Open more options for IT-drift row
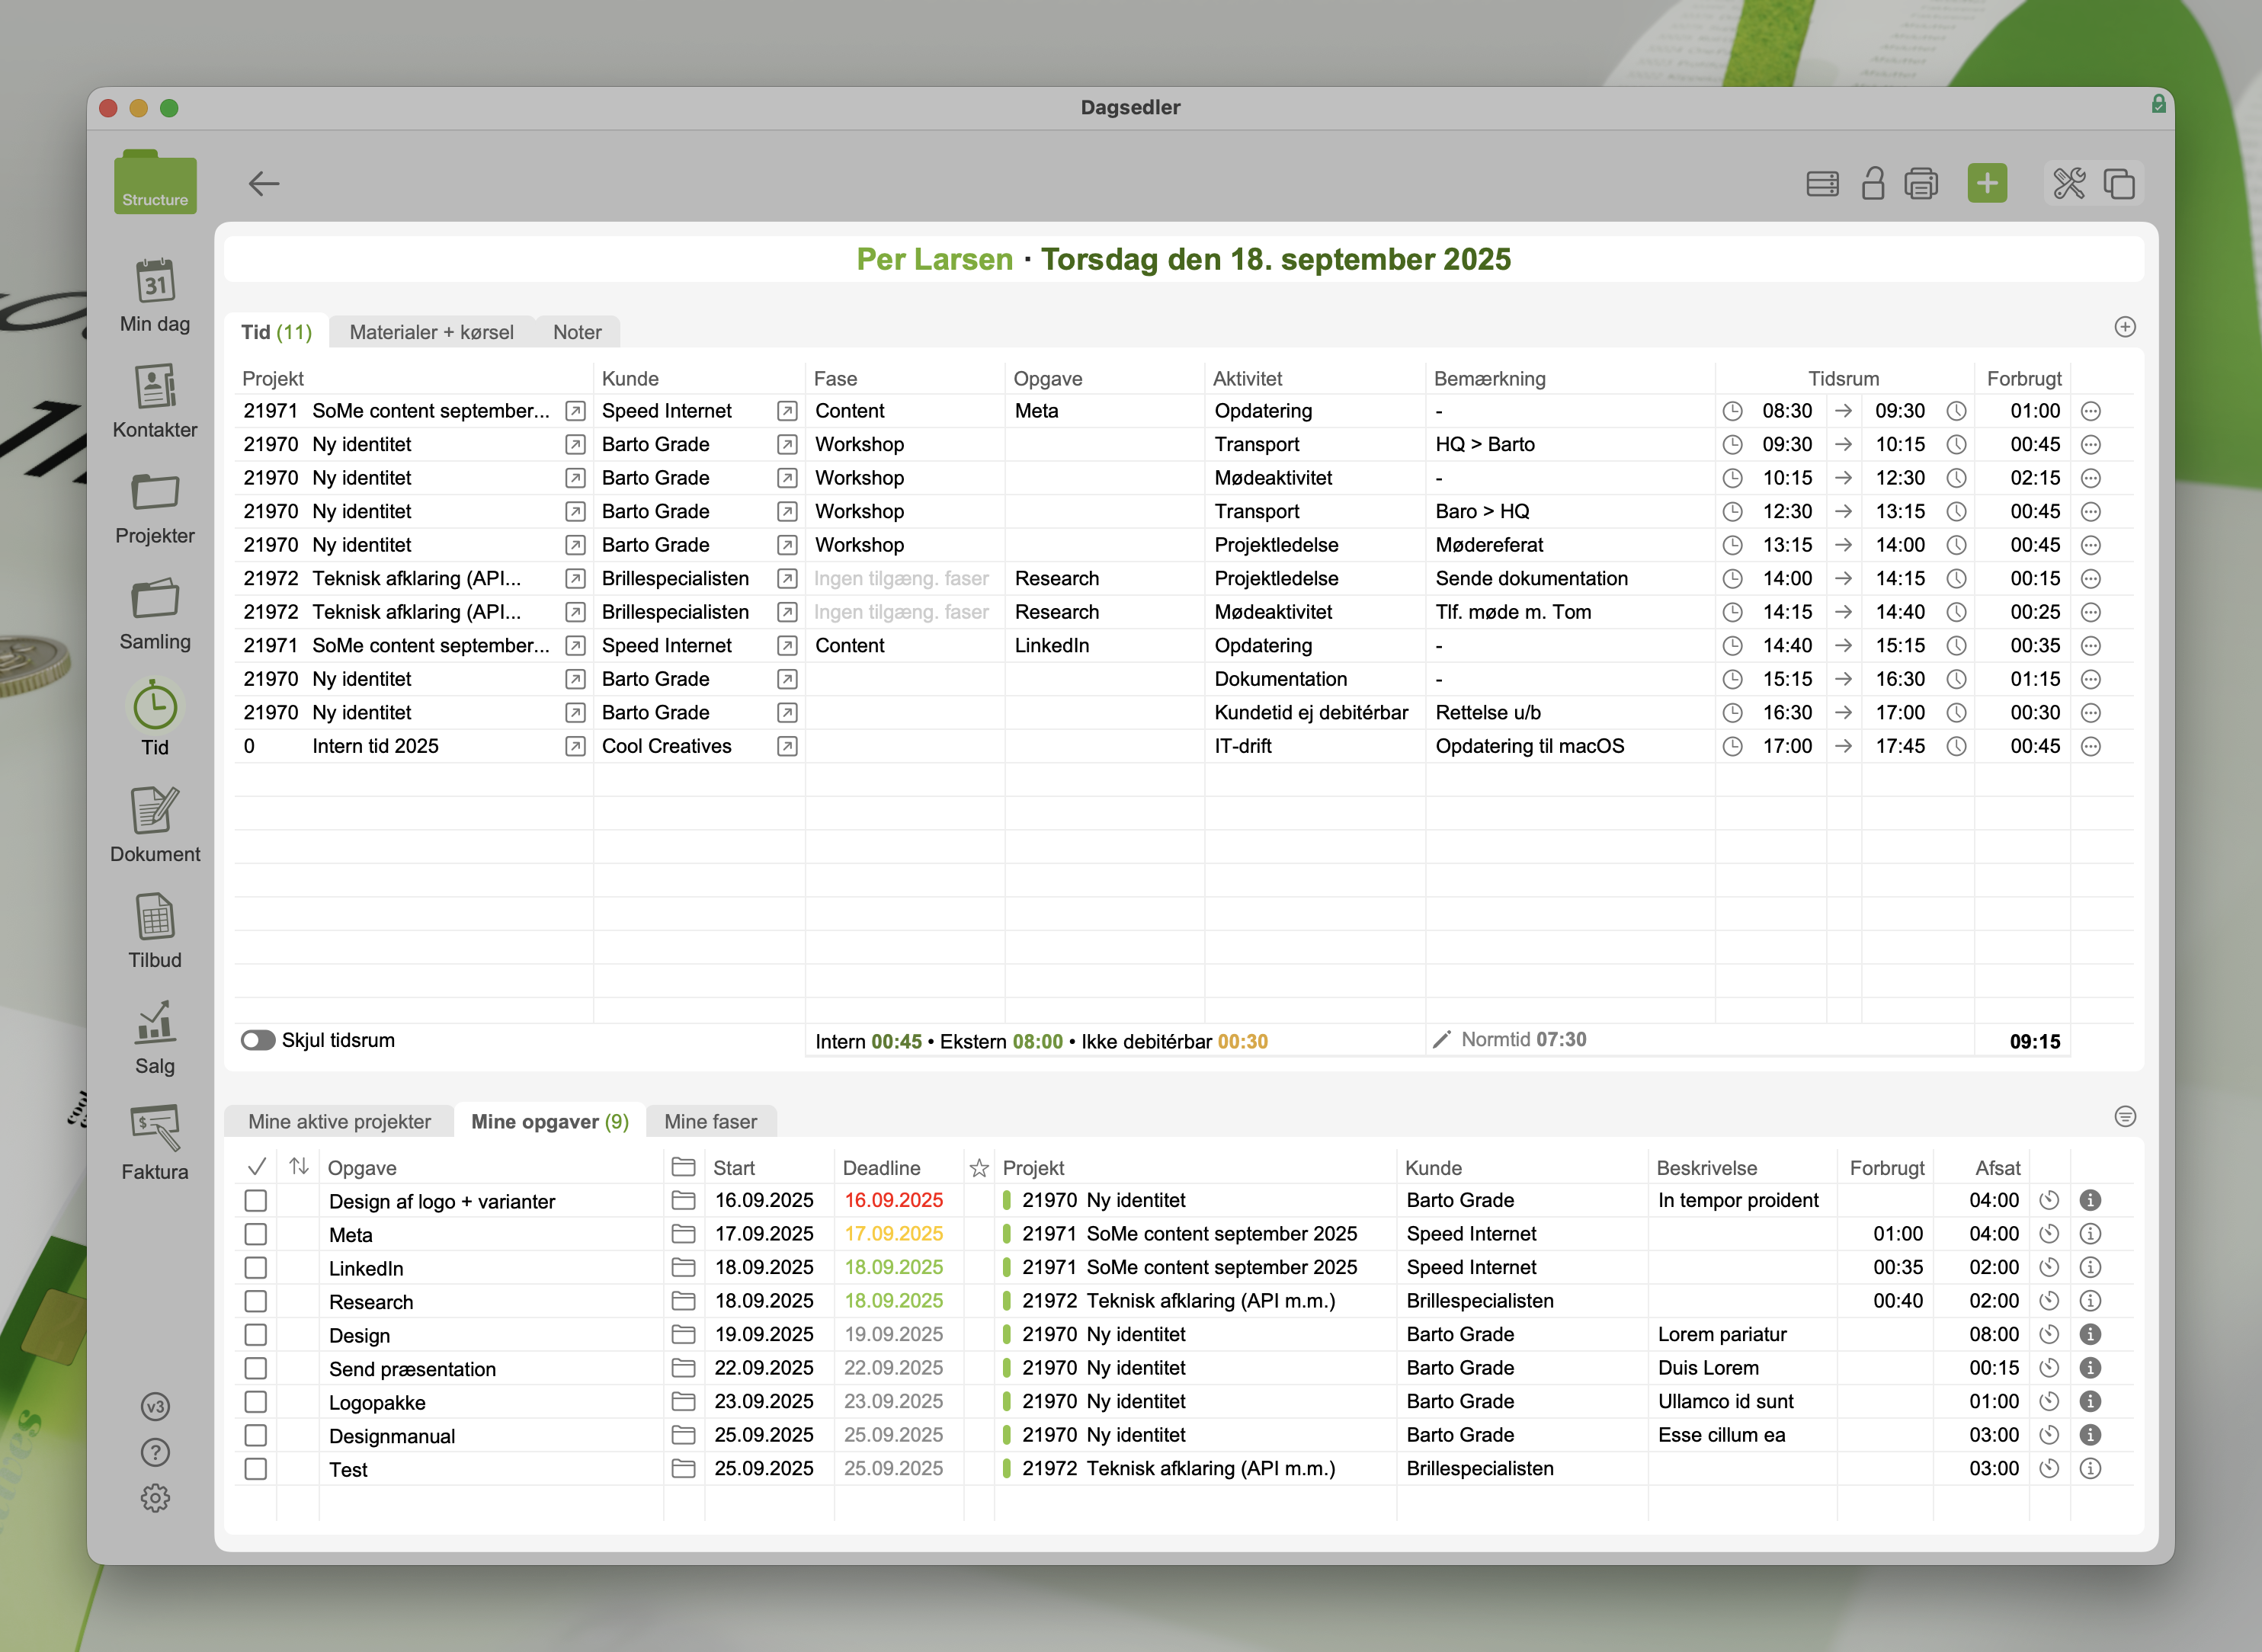Viewport: 2262px width, 1652px height. click(x=2090, y=746)
